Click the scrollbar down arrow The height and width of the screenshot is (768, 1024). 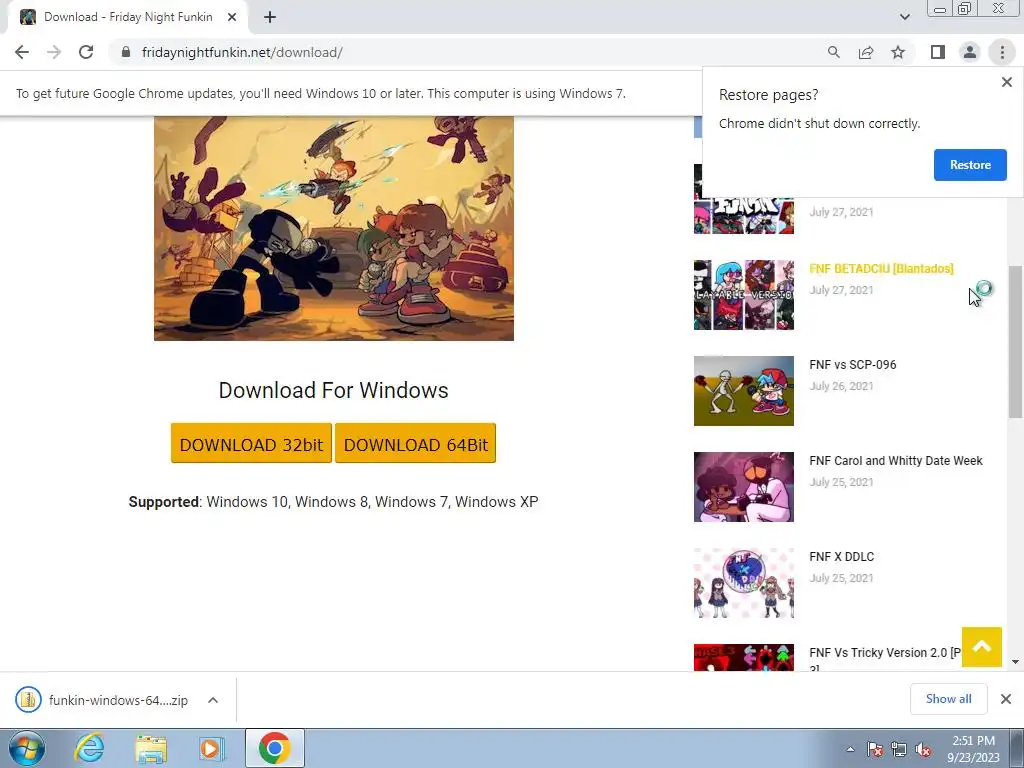click(x=1015, y=662)
